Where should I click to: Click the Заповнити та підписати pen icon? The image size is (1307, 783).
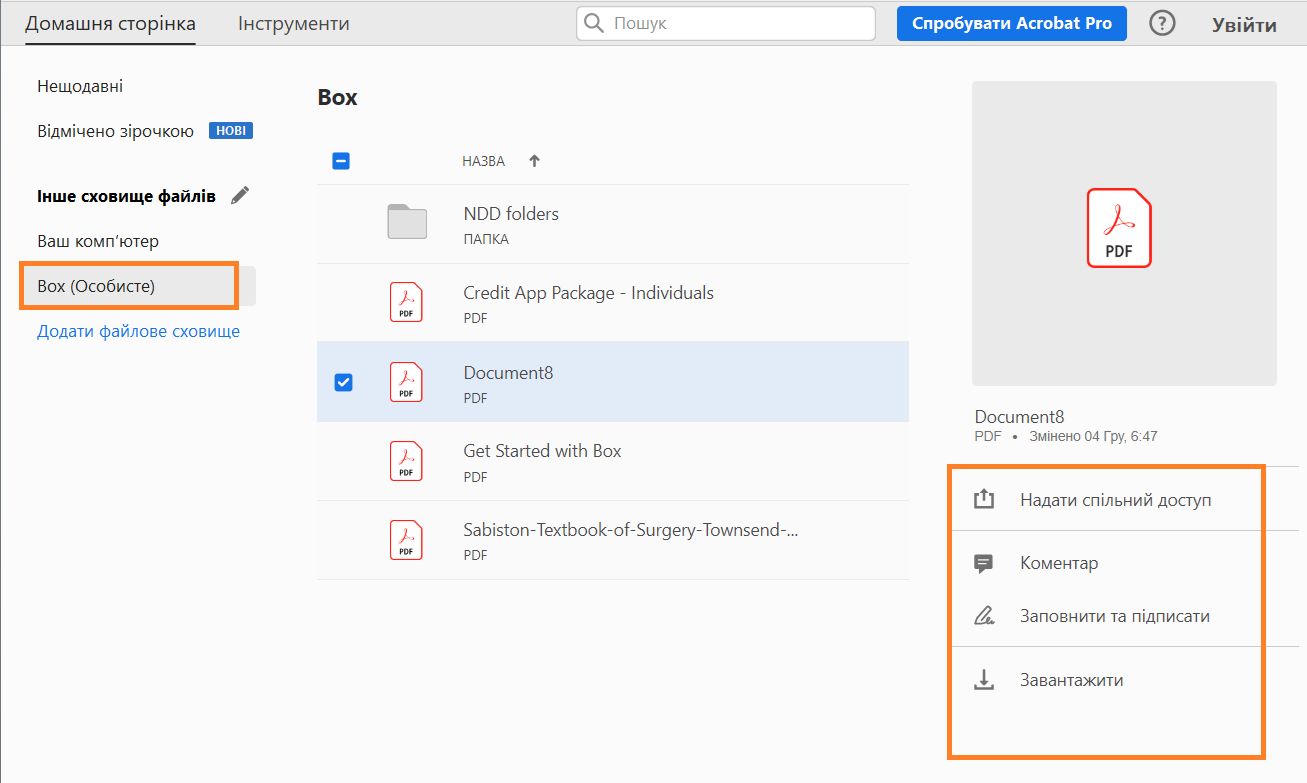[x=984, y=616]
